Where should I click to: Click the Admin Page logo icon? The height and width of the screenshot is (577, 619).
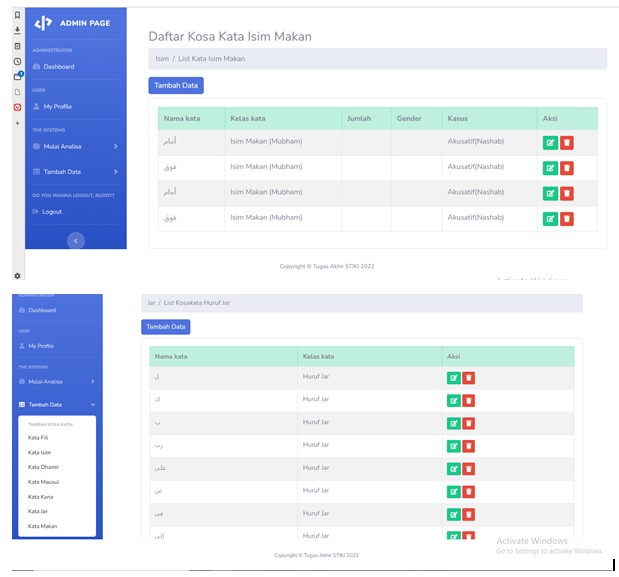point(43,23)
